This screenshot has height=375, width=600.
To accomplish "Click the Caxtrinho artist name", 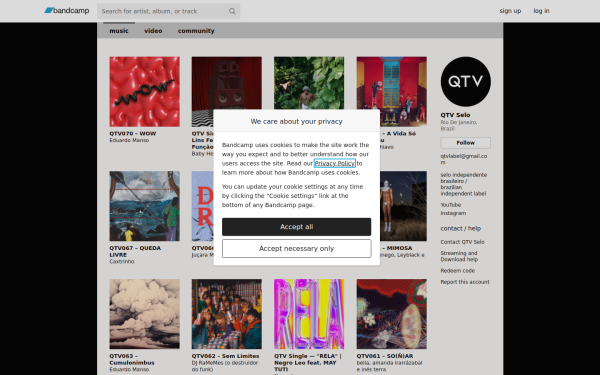I will tap(122, 262).
